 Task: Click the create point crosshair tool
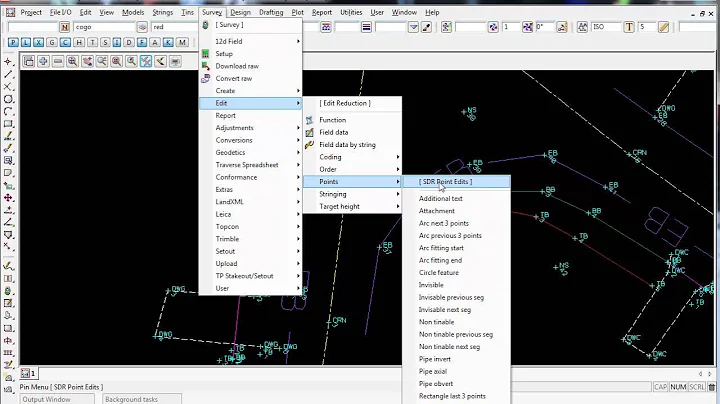8,62
